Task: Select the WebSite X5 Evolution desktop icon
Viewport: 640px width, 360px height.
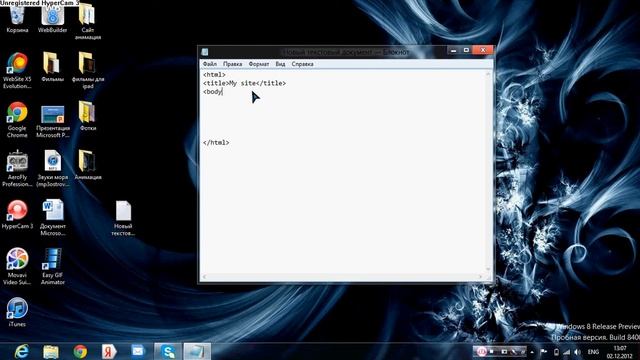Action: coord(17,70)
